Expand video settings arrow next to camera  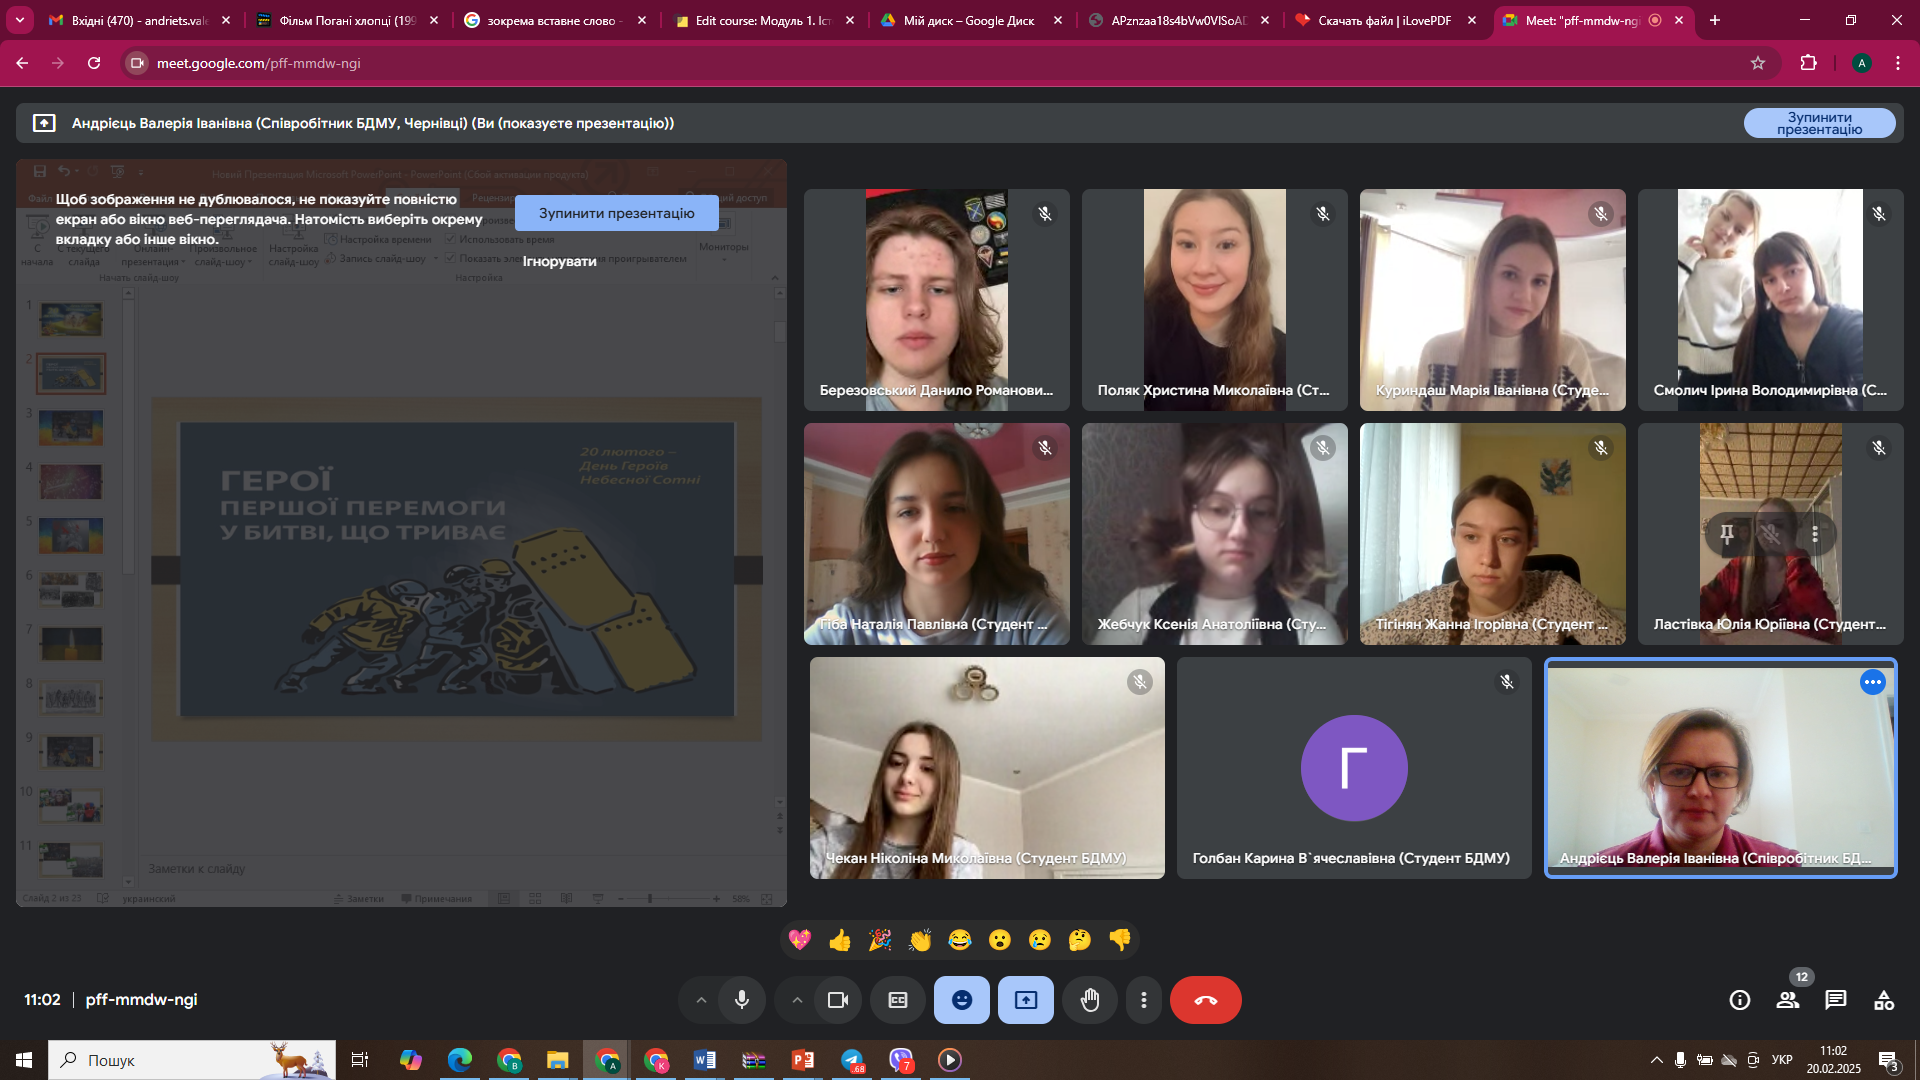click(797, 1000)
